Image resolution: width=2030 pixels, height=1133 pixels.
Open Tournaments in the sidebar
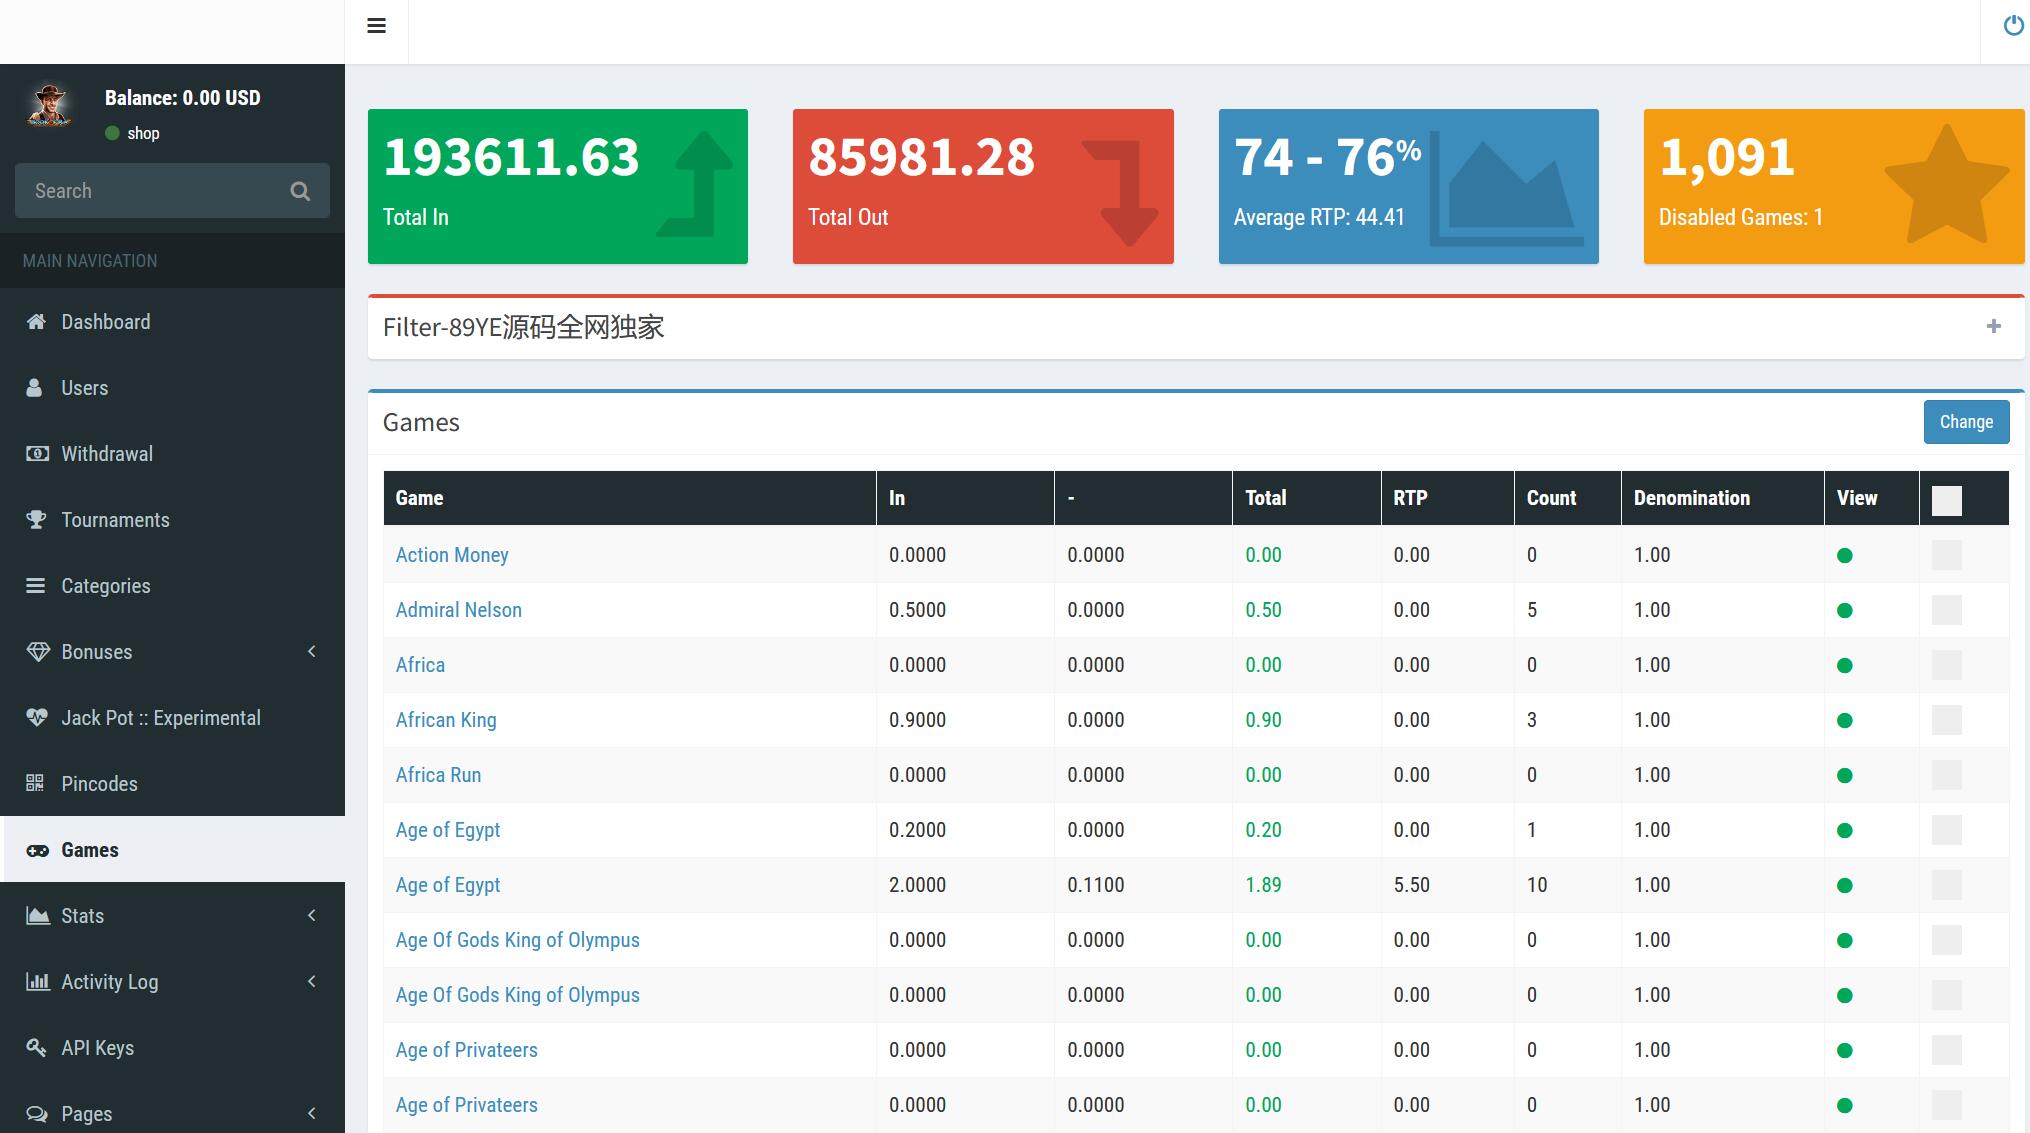172,520
